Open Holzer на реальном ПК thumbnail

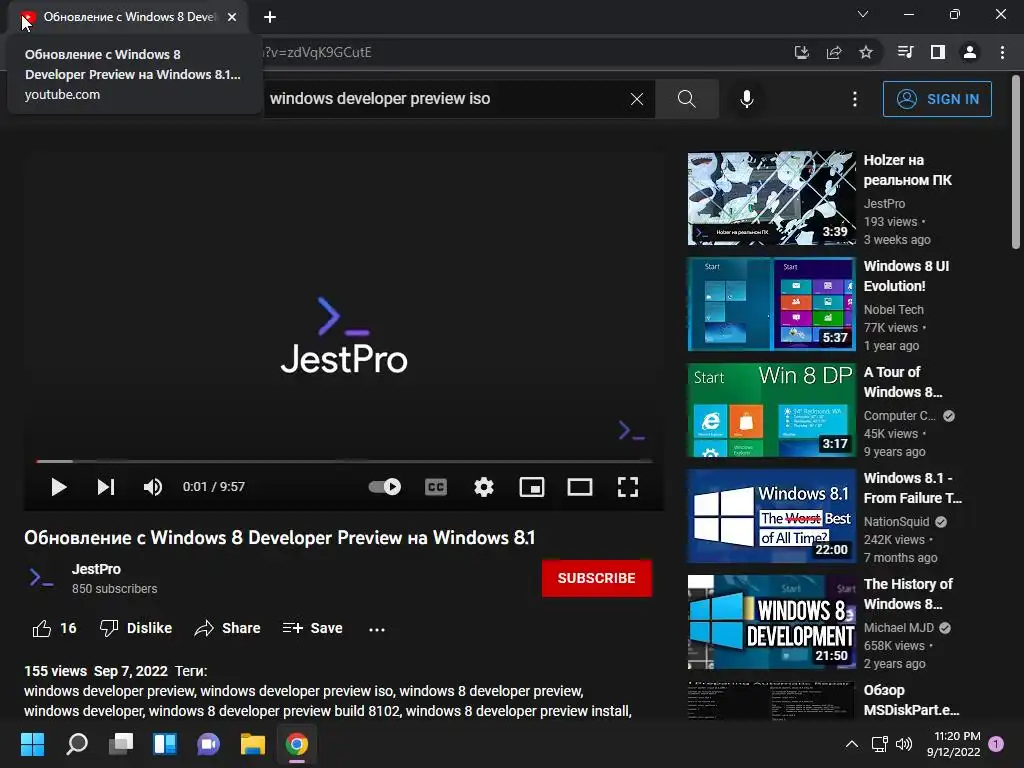tap(771, 198)
